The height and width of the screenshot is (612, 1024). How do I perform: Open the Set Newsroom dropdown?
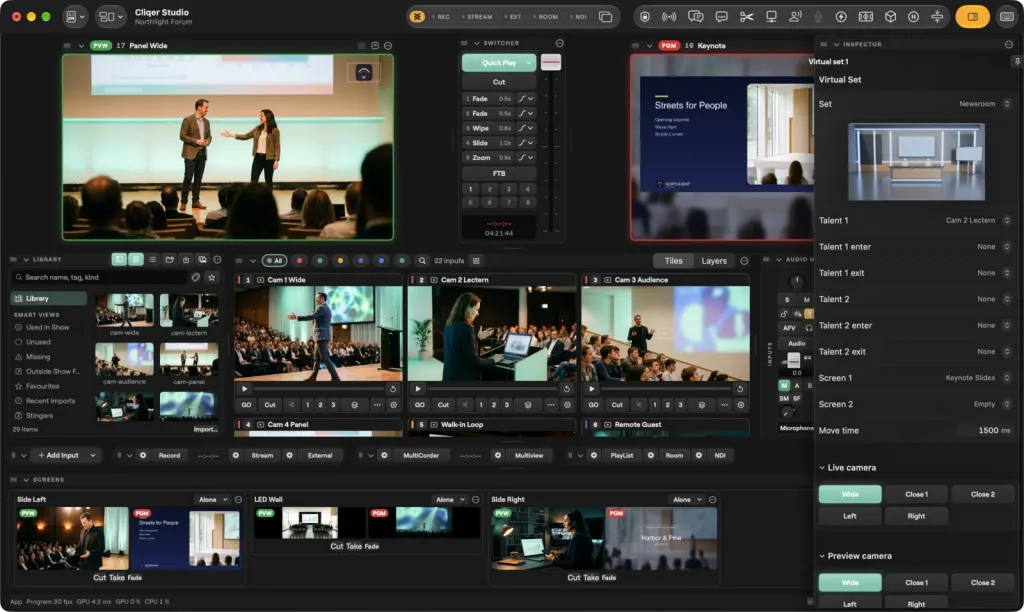pyautogui.click(x=985, y=104)
